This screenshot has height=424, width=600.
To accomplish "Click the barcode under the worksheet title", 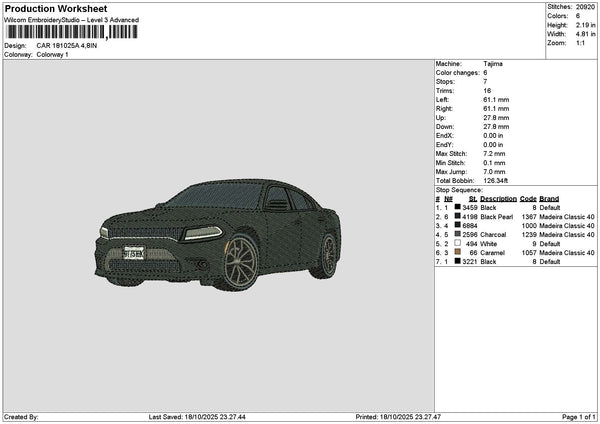I will pyautogui.click(x=72, y=32).
